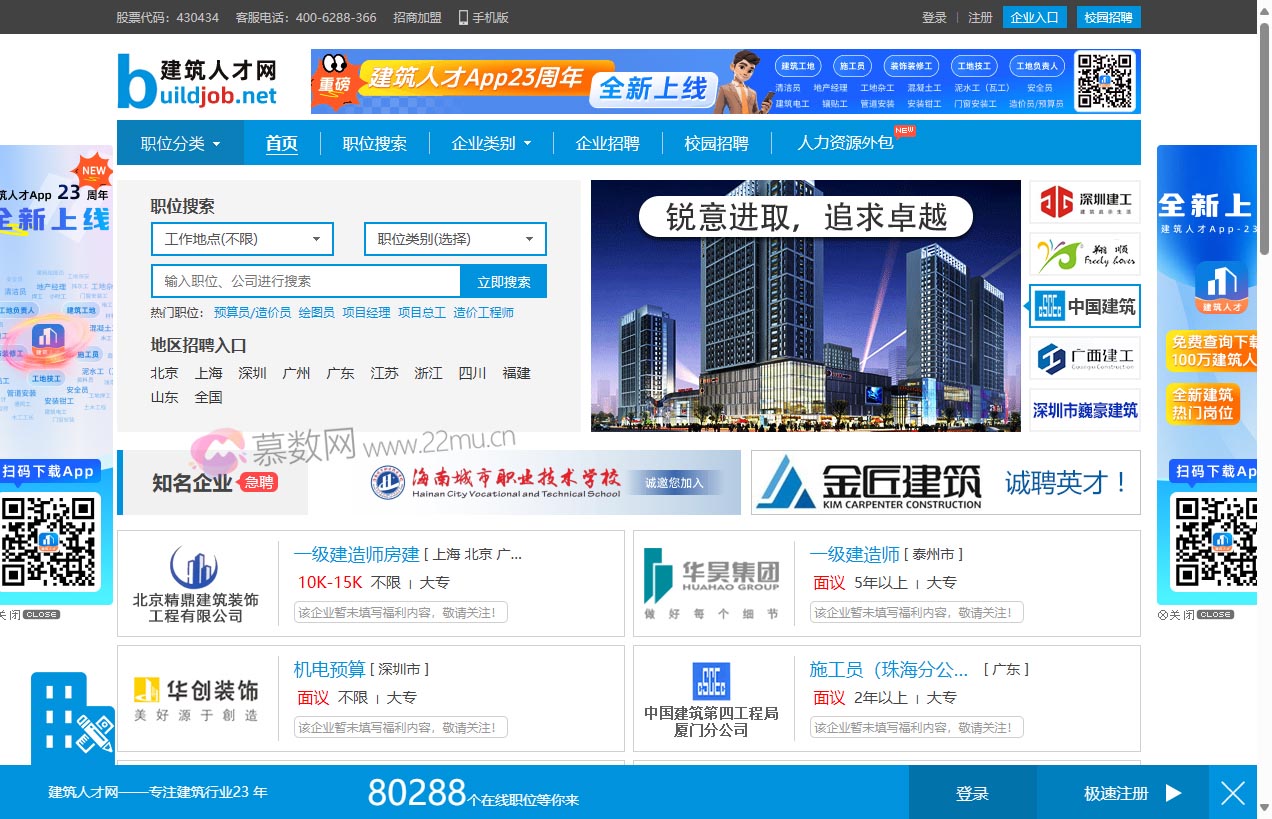Click the 深圳建工 logo in right company list
This screenshot has height=819, width=1272.
coord(1084,202)
